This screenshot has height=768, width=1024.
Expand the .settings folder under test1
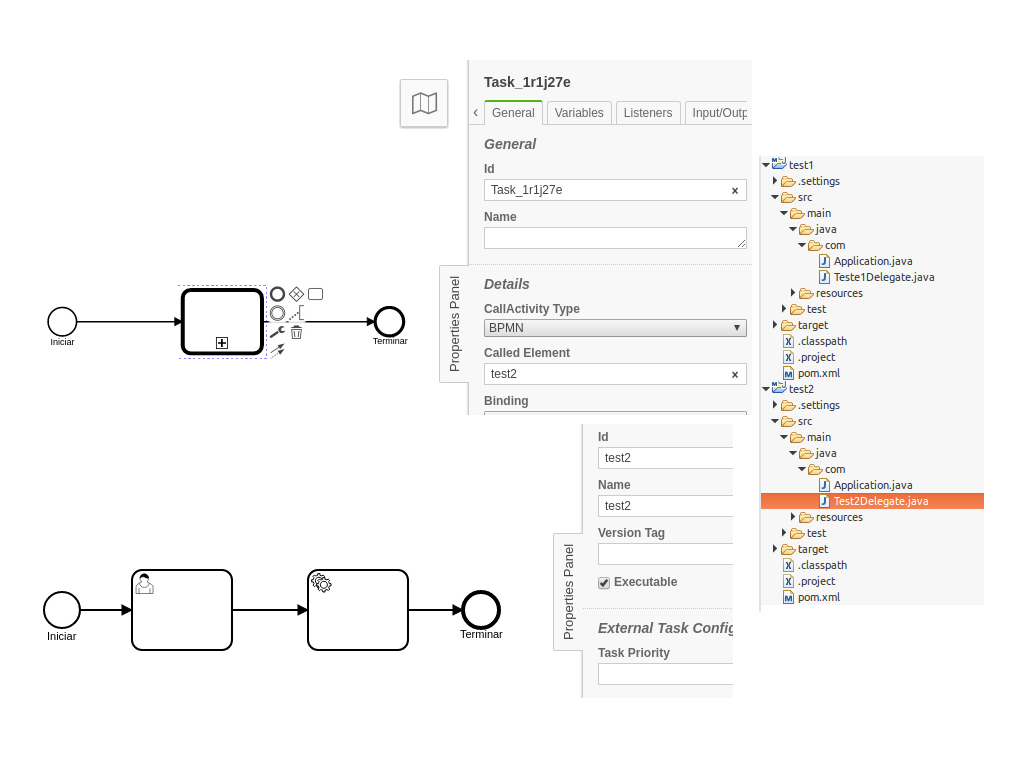(775, 181)
